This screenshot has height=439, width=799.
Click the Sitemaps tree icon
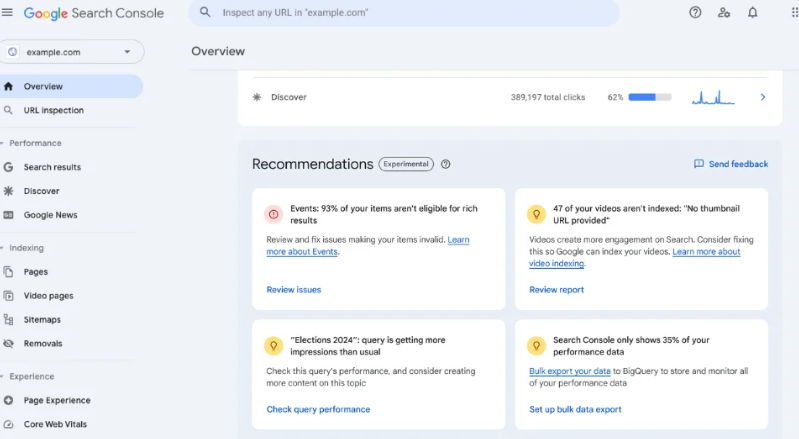tap(8, 320)
